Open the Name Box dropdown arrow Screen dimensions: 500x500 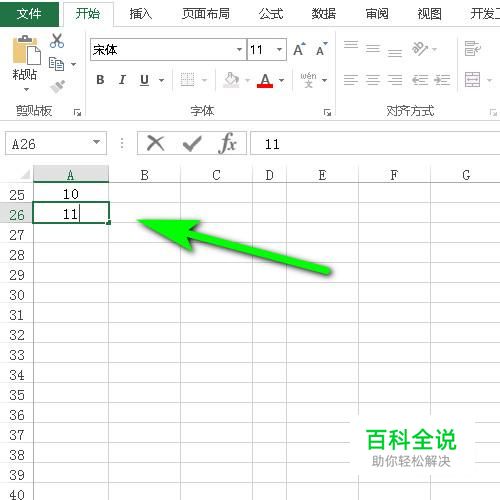pos(96,142)
